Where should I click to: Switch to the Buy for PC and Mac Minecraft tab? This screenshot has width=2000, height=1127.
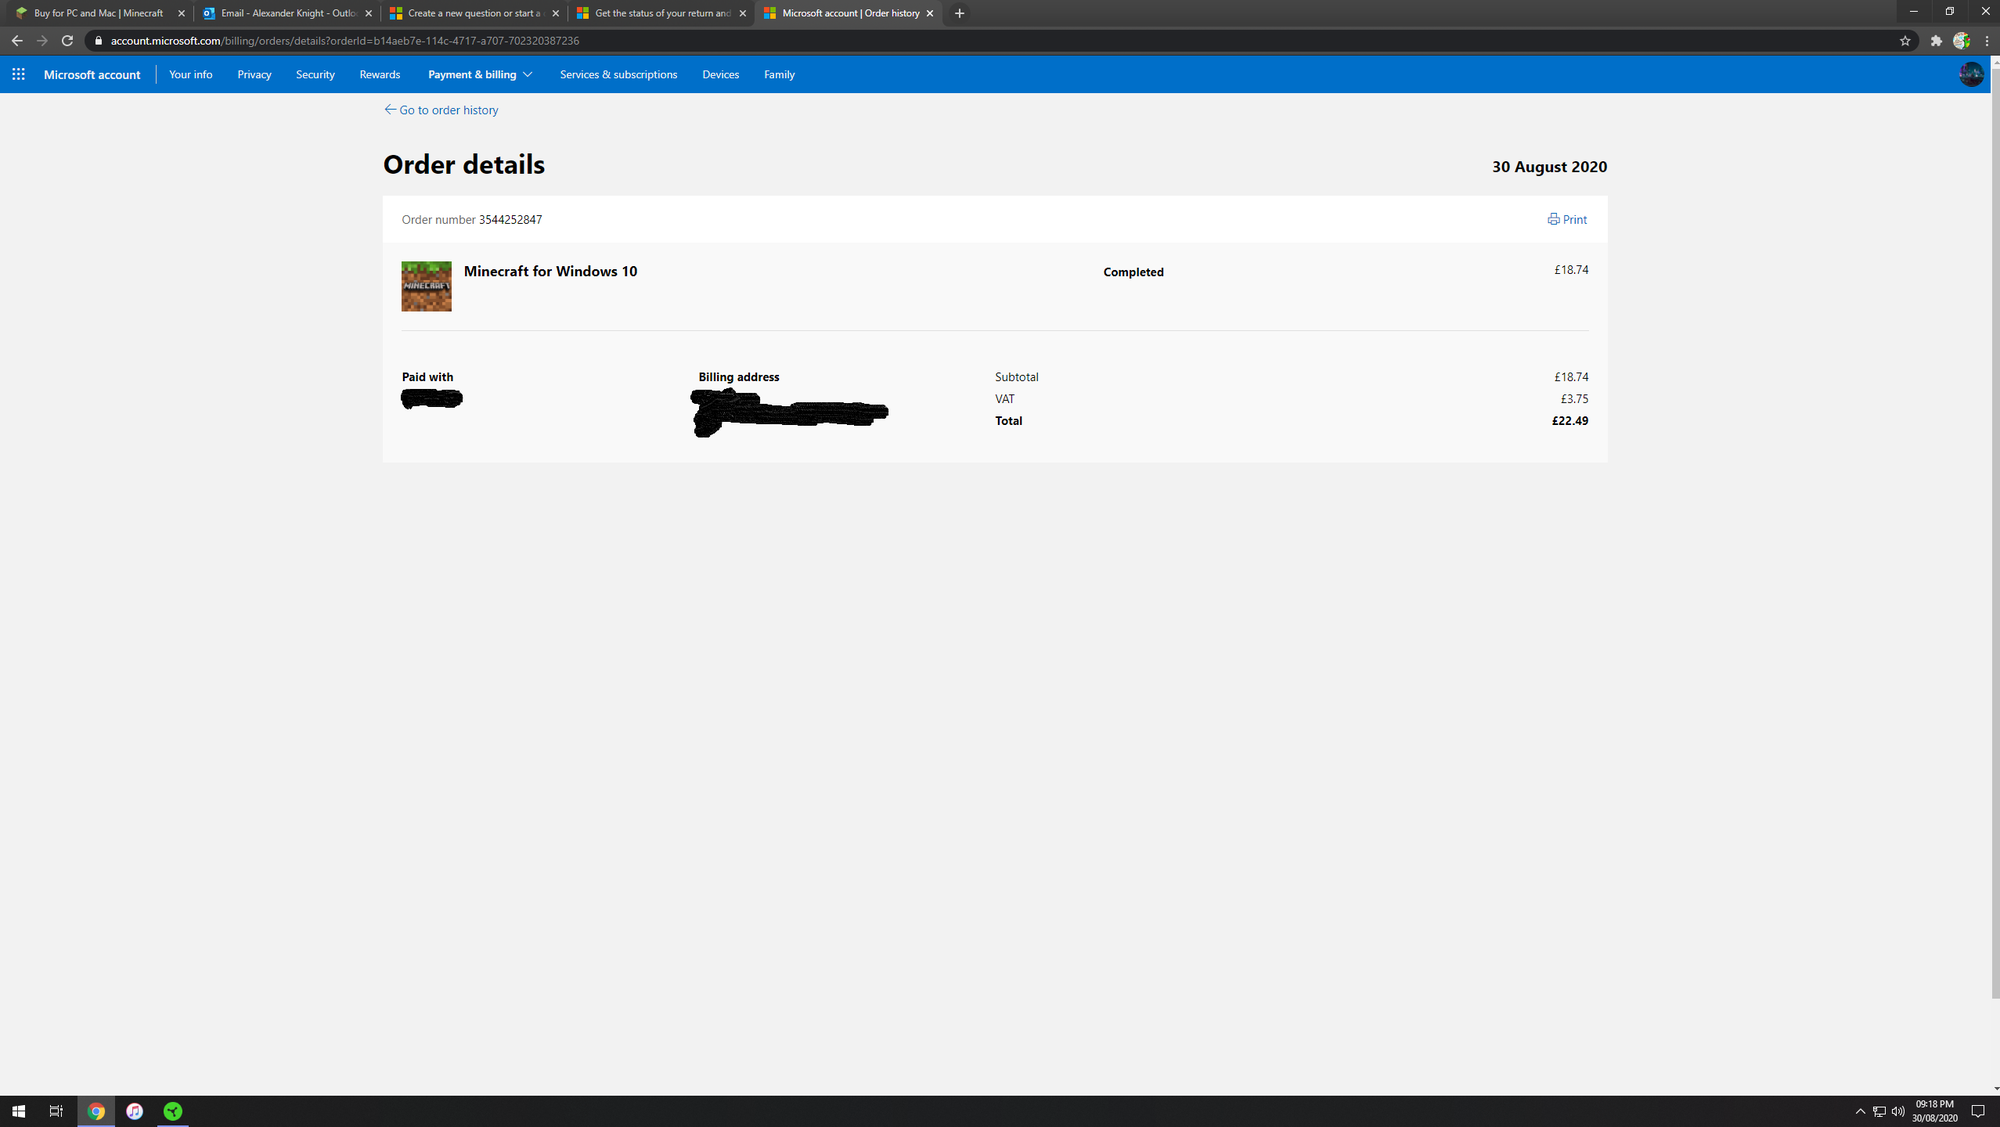[x=98, y=13]
